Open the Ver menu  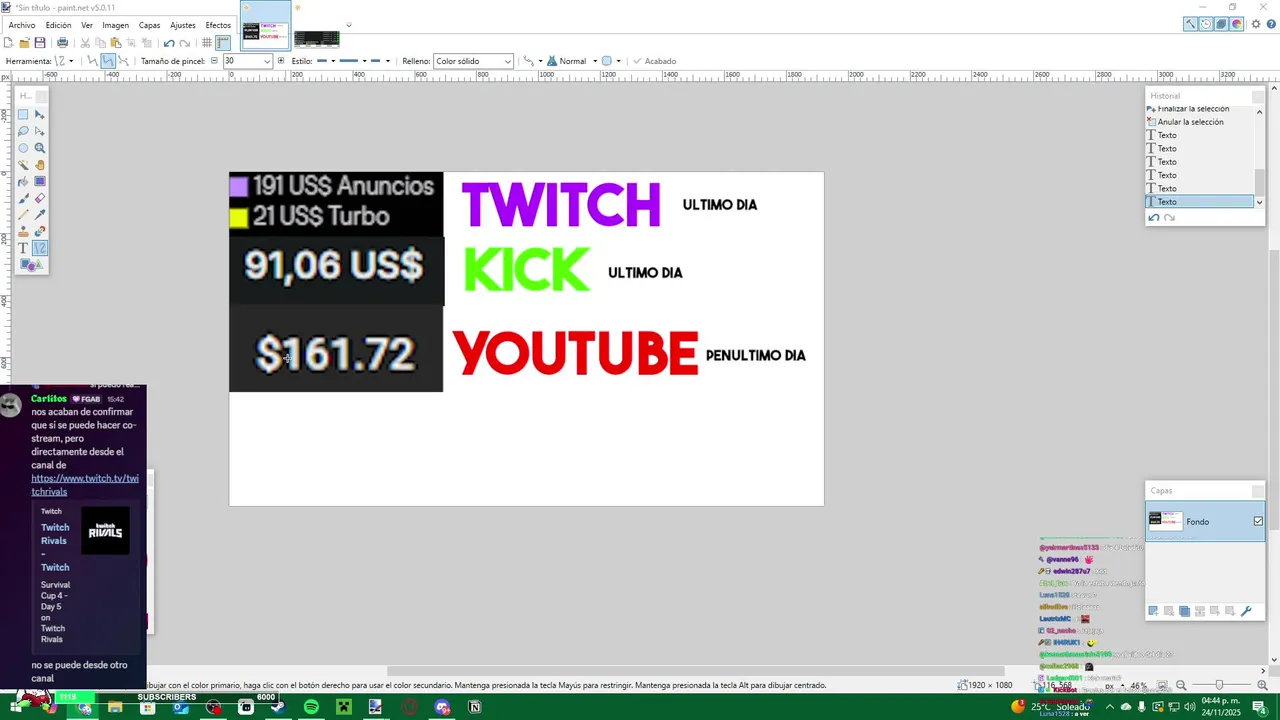[87, 25]
